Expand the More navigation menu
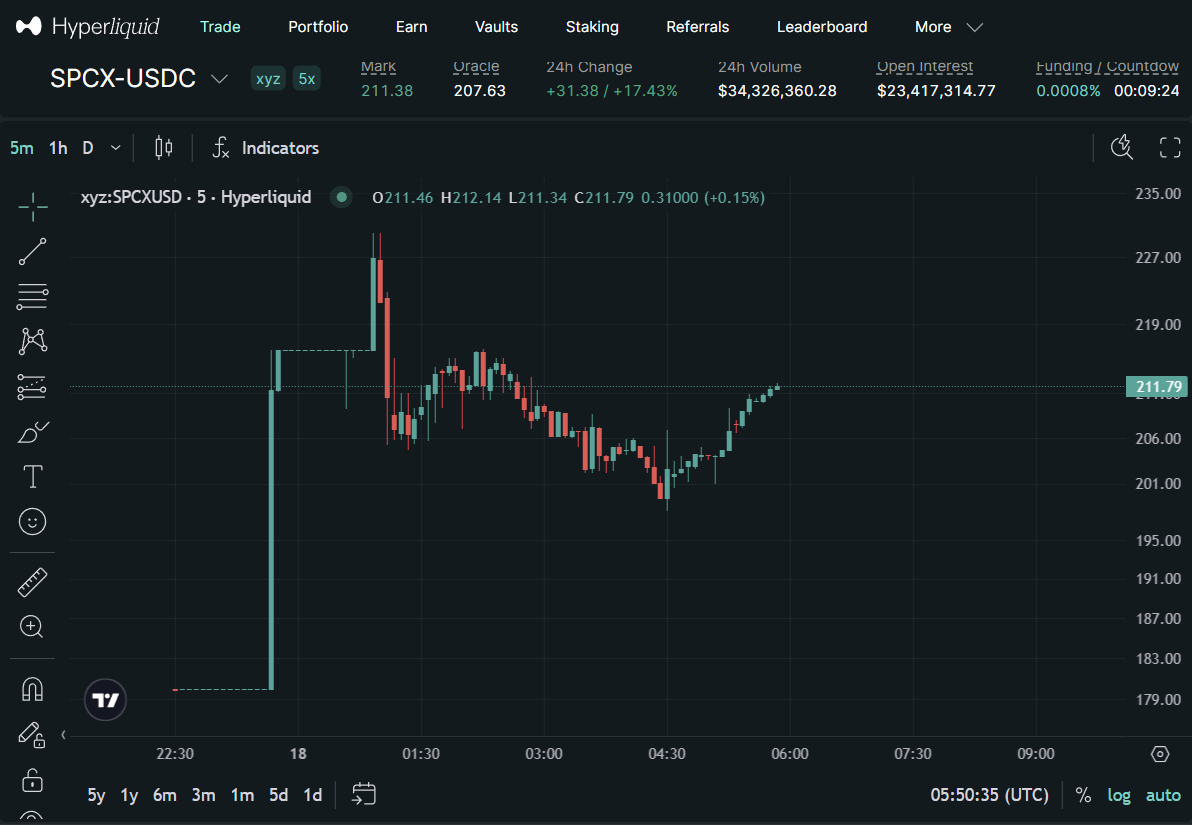1192x825 pixels. coord(949,27)
